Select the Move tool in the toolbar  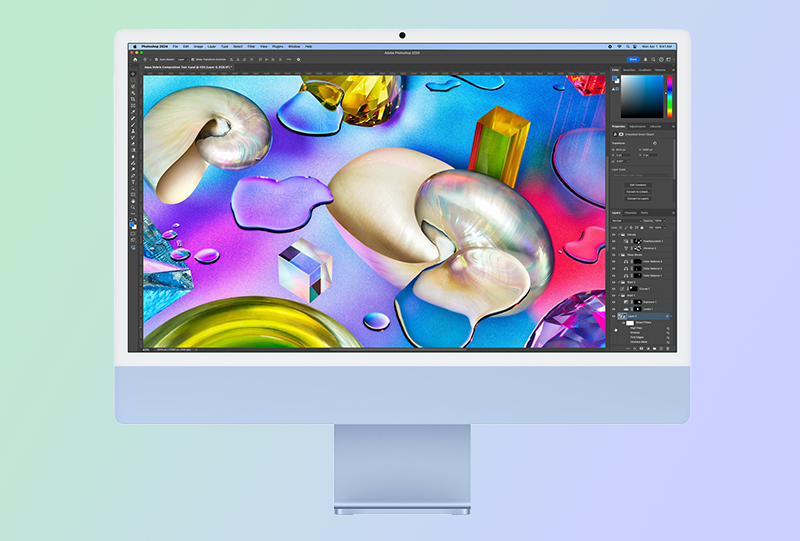[133, 74]
